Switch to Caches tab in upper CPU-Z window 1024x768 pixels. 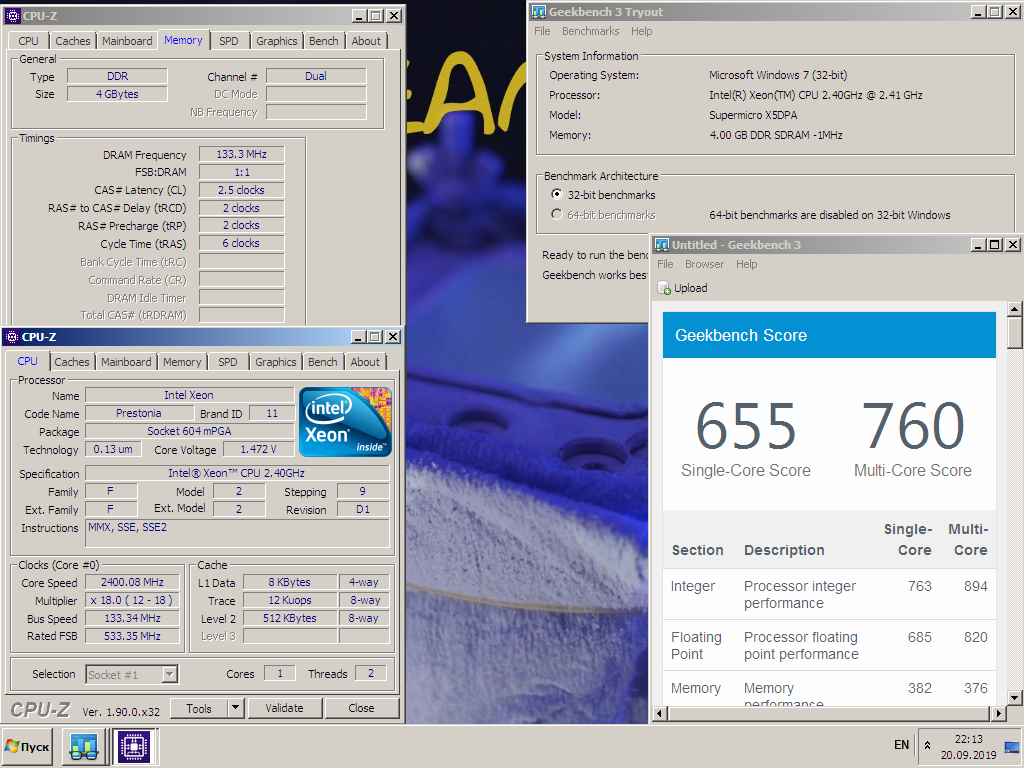tap(72, 41)
